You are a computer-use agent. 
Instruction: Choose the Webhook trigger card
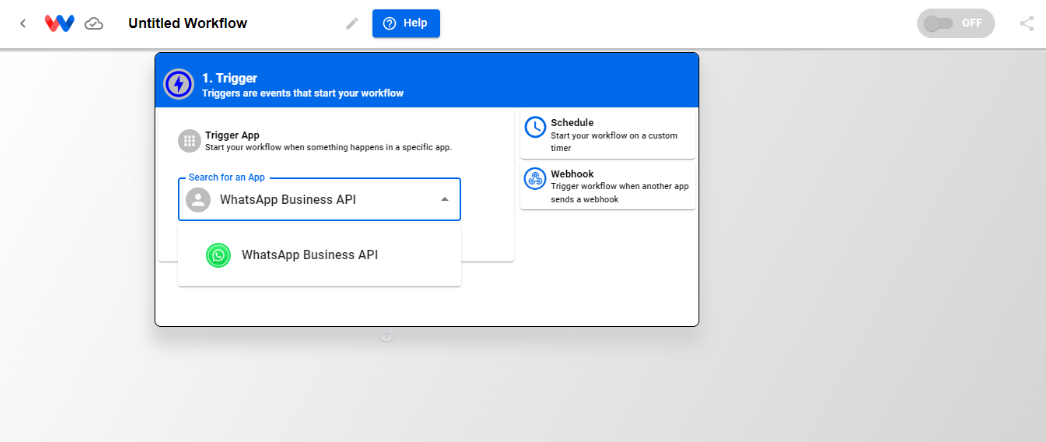608,186
